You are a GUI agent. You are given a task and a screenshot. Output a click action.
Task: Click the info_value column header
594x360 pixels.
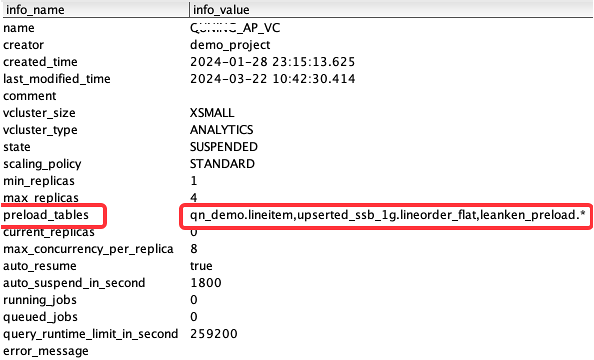tap(221, 9)
